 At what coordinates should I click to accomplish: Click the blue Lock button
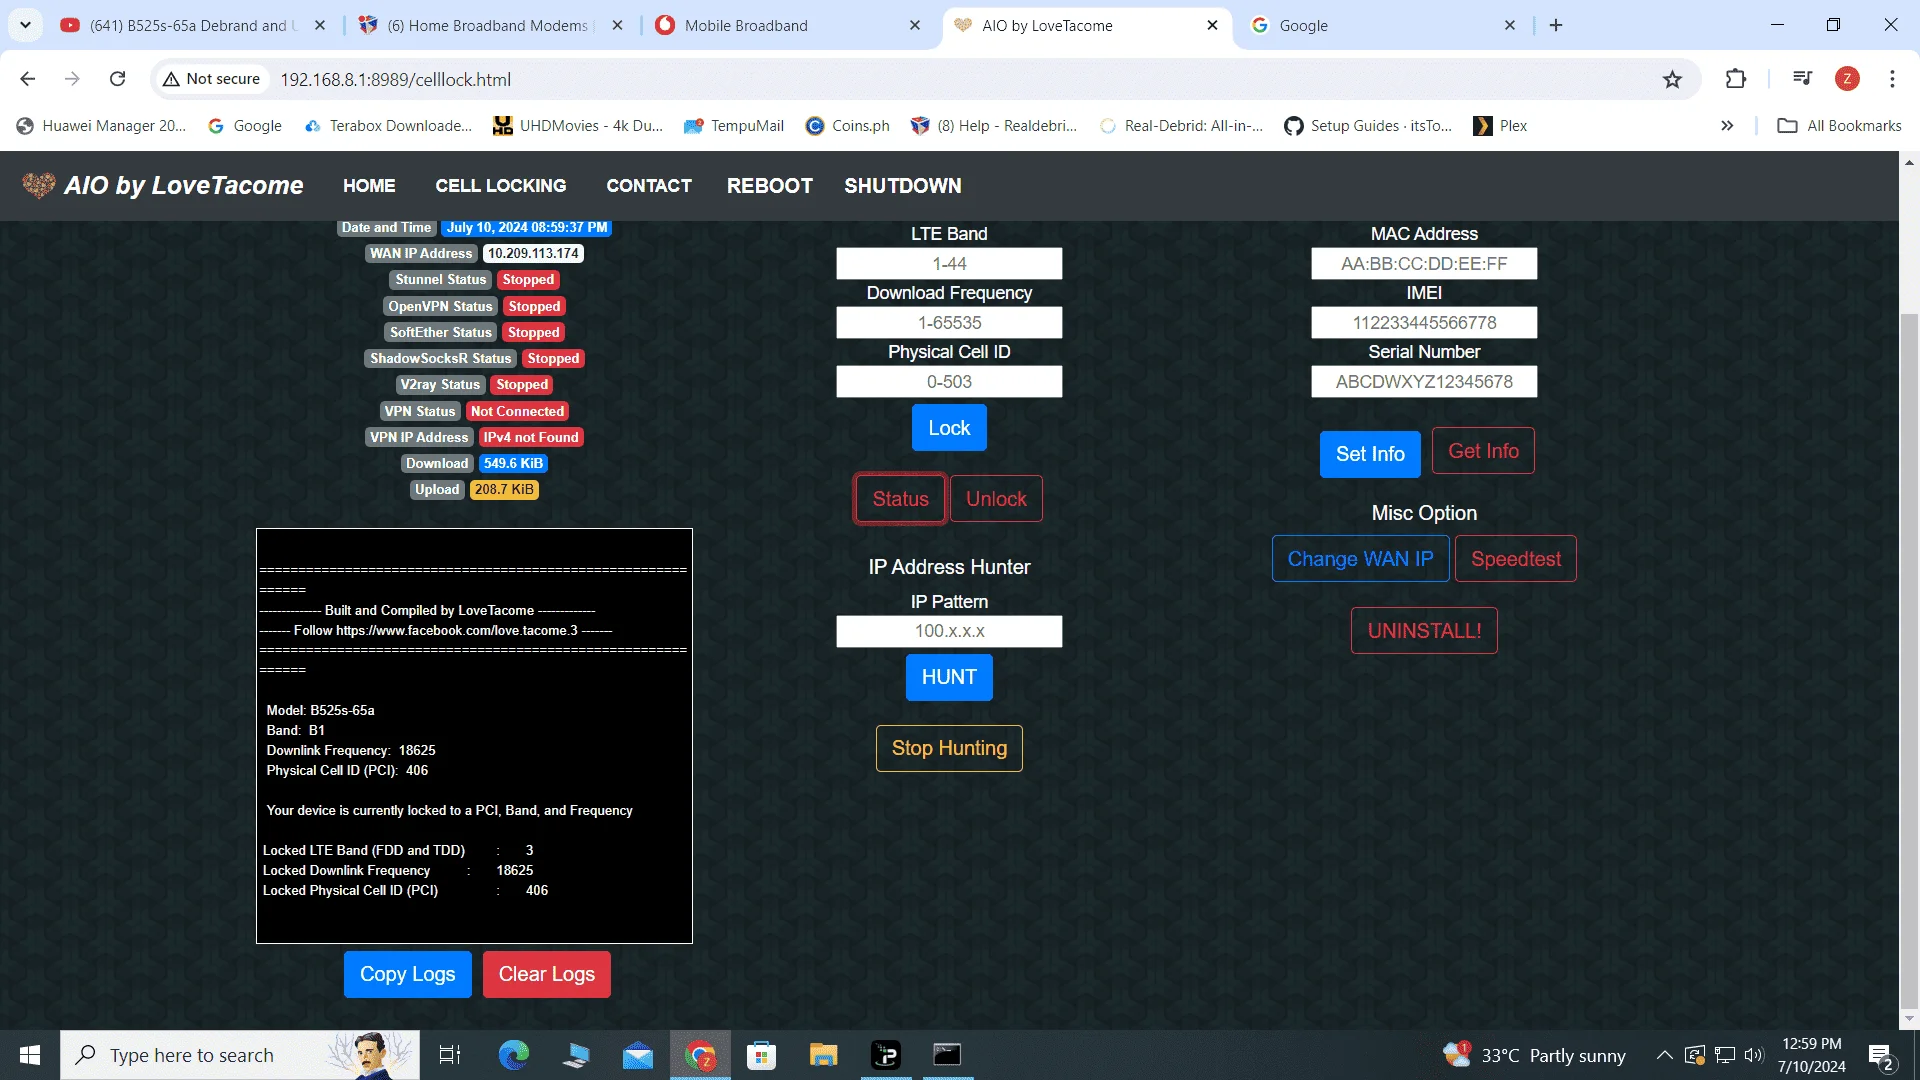[949, 428]
